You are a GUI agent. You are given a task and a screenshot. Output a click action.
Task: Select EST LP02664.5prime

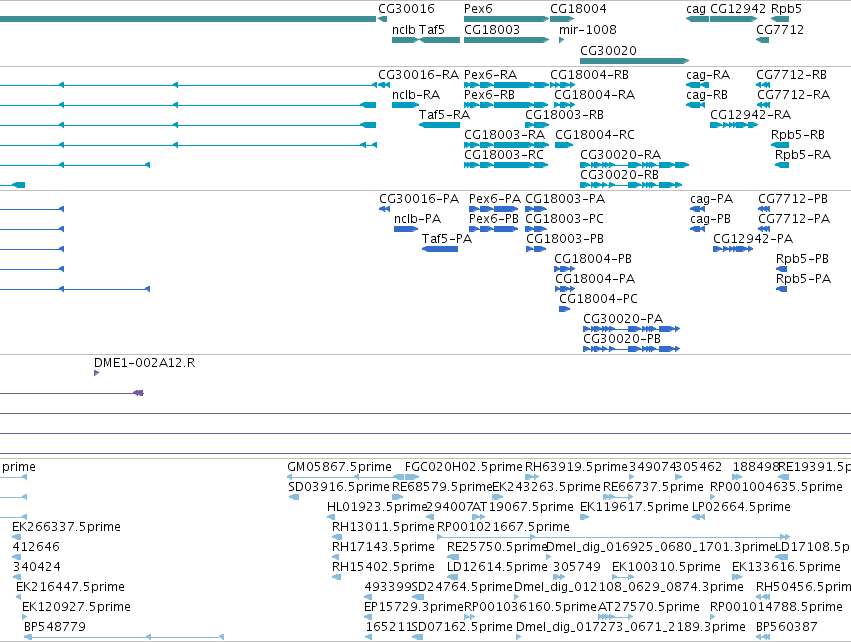(x=698, y=517)
